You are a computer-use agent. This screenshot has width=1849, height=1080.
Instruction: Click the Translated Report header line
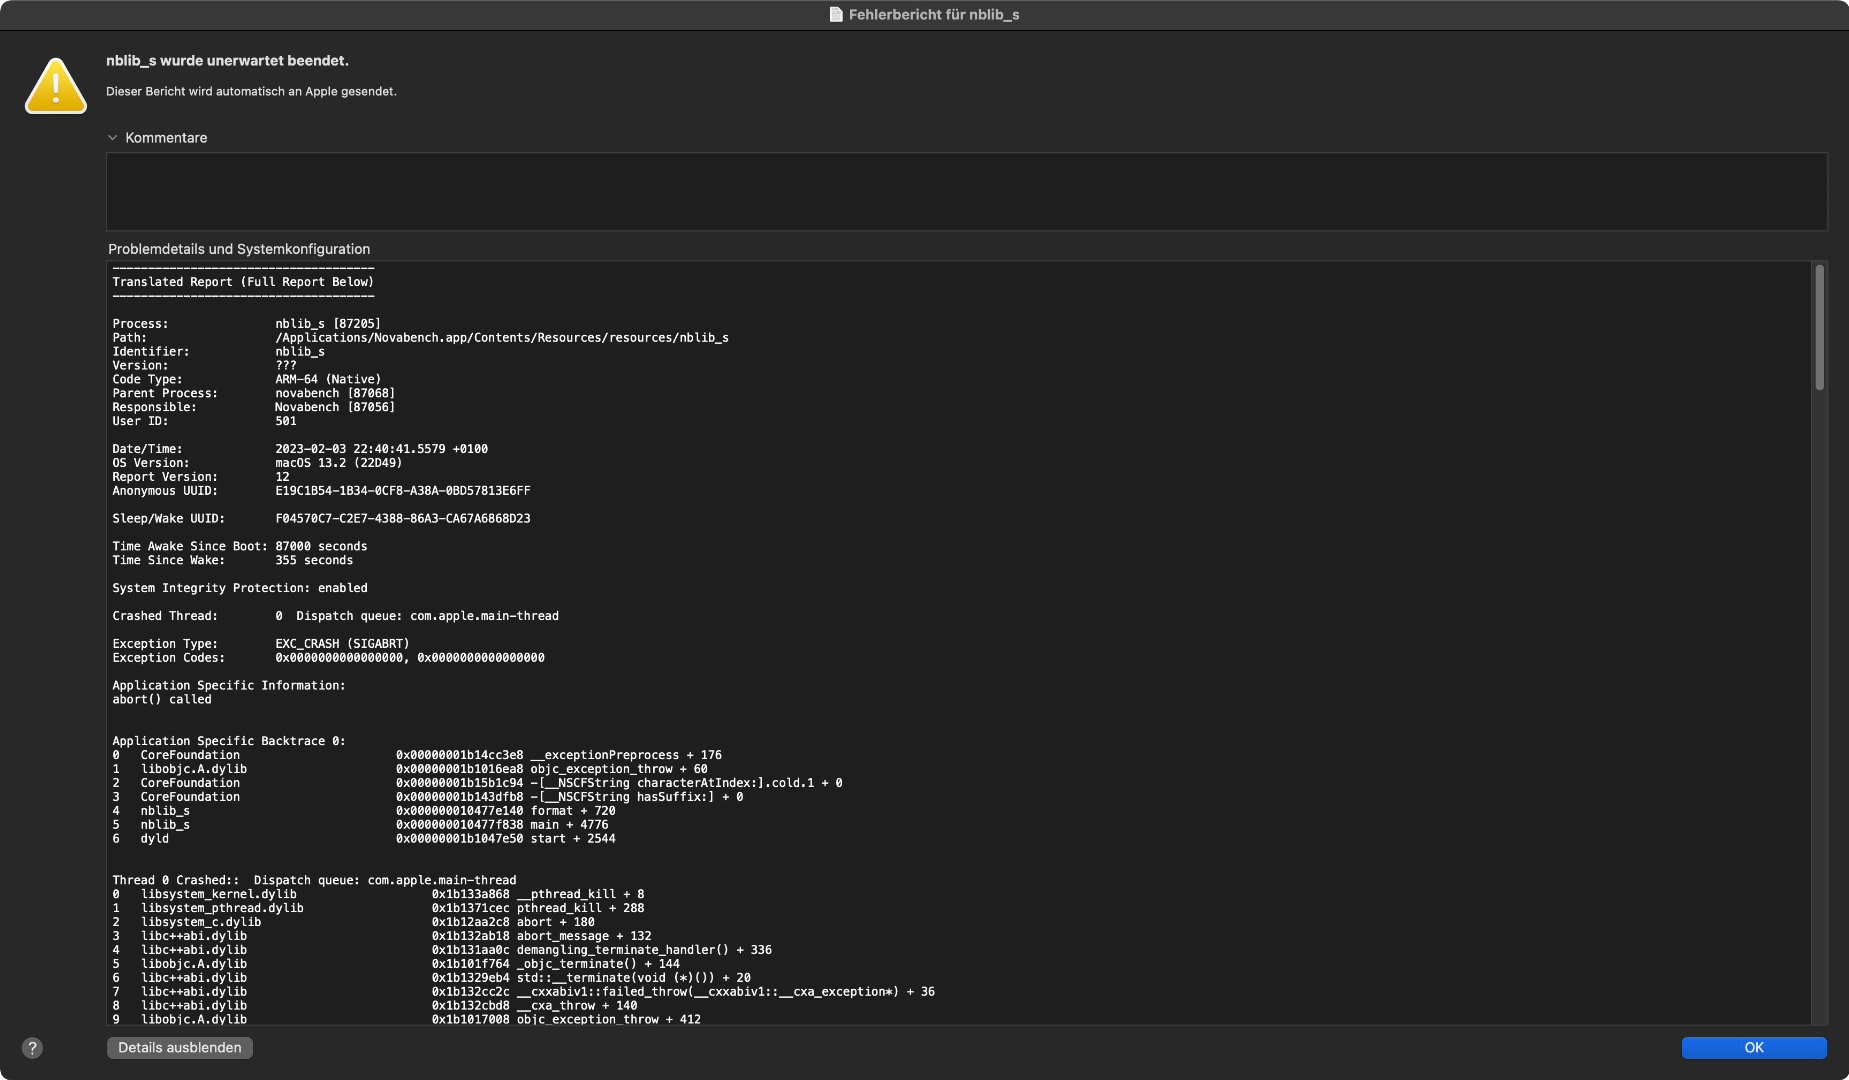(x=243, y=282)
